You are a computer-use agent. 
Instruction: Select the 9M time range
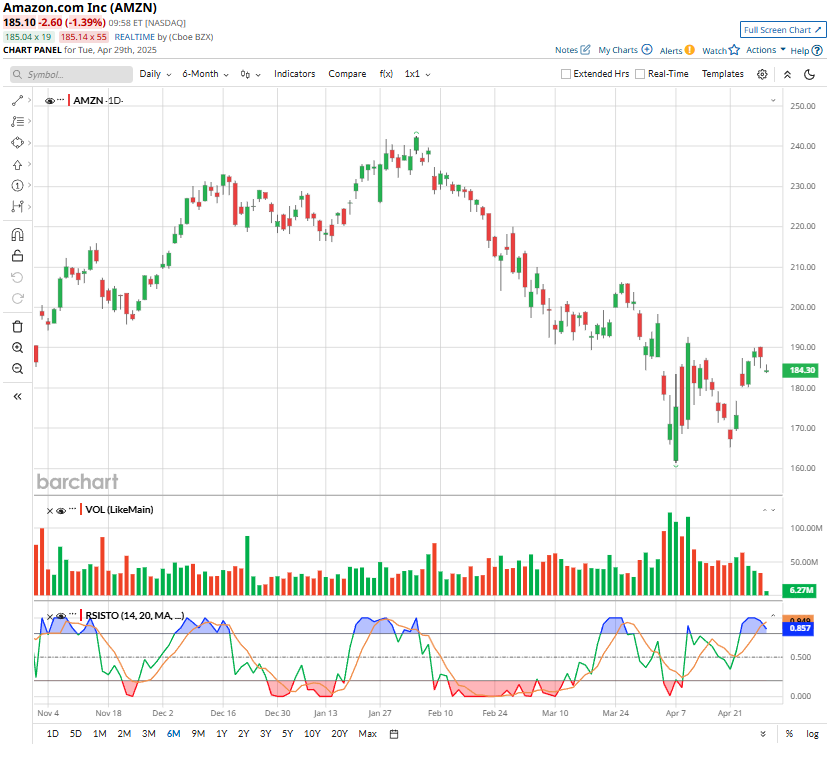[198, 734]
